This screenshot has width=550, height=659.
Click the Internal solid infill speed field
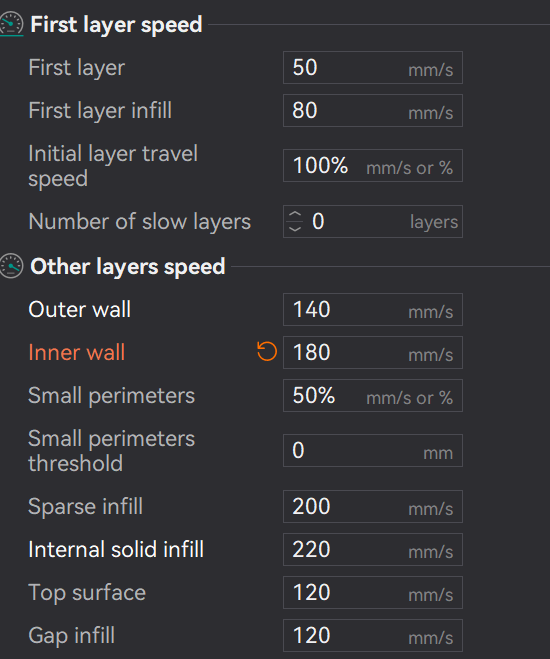[x=373, y=550]
